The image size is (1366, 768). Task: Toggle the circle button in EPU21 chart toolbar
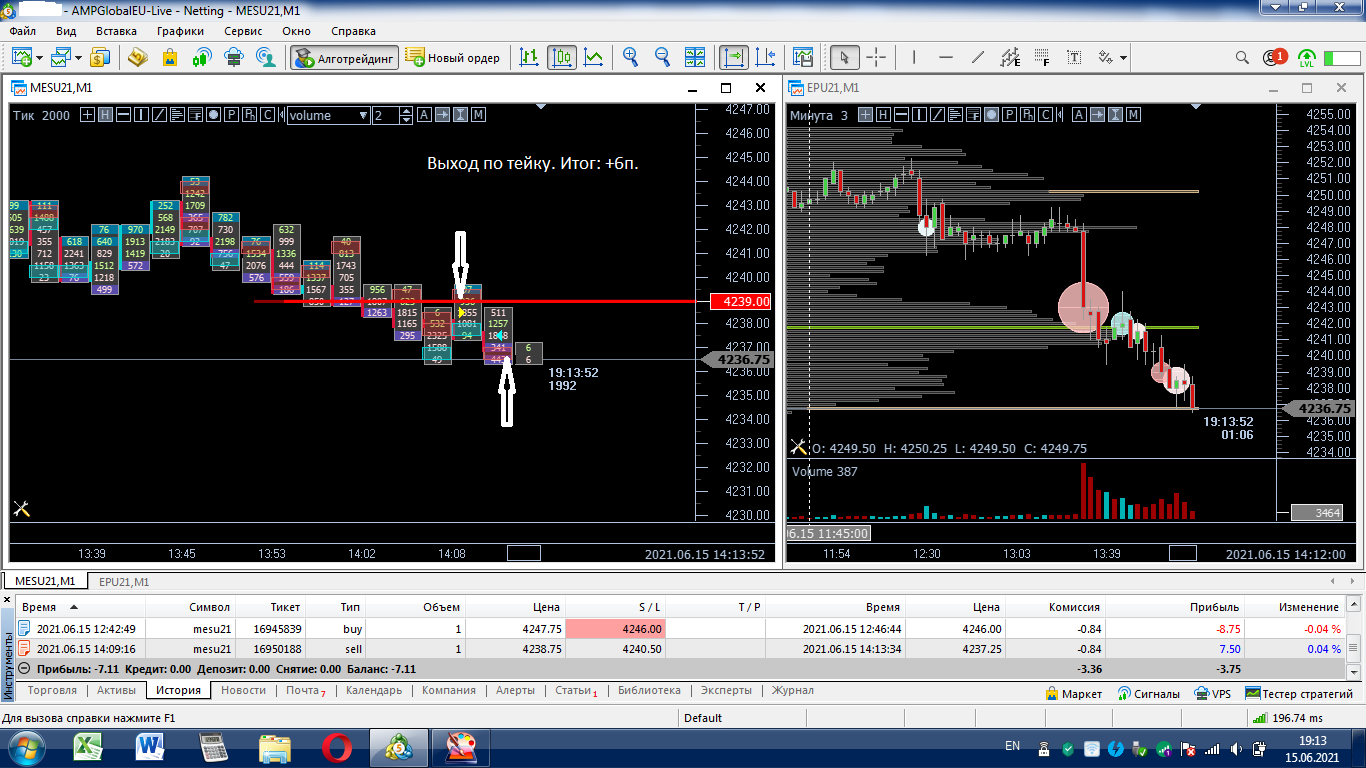pyautogui.click(x=991, y=115)
